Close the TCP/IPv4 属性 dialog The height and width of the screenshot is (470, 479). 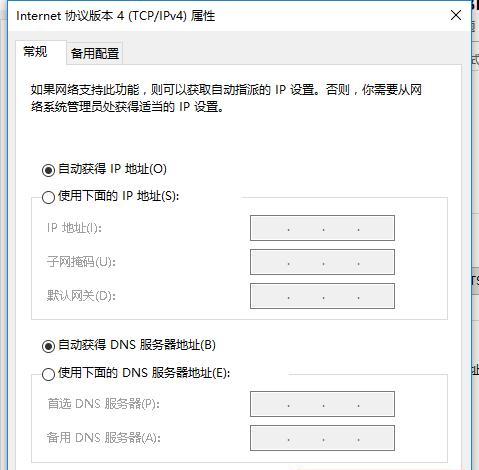456,15
